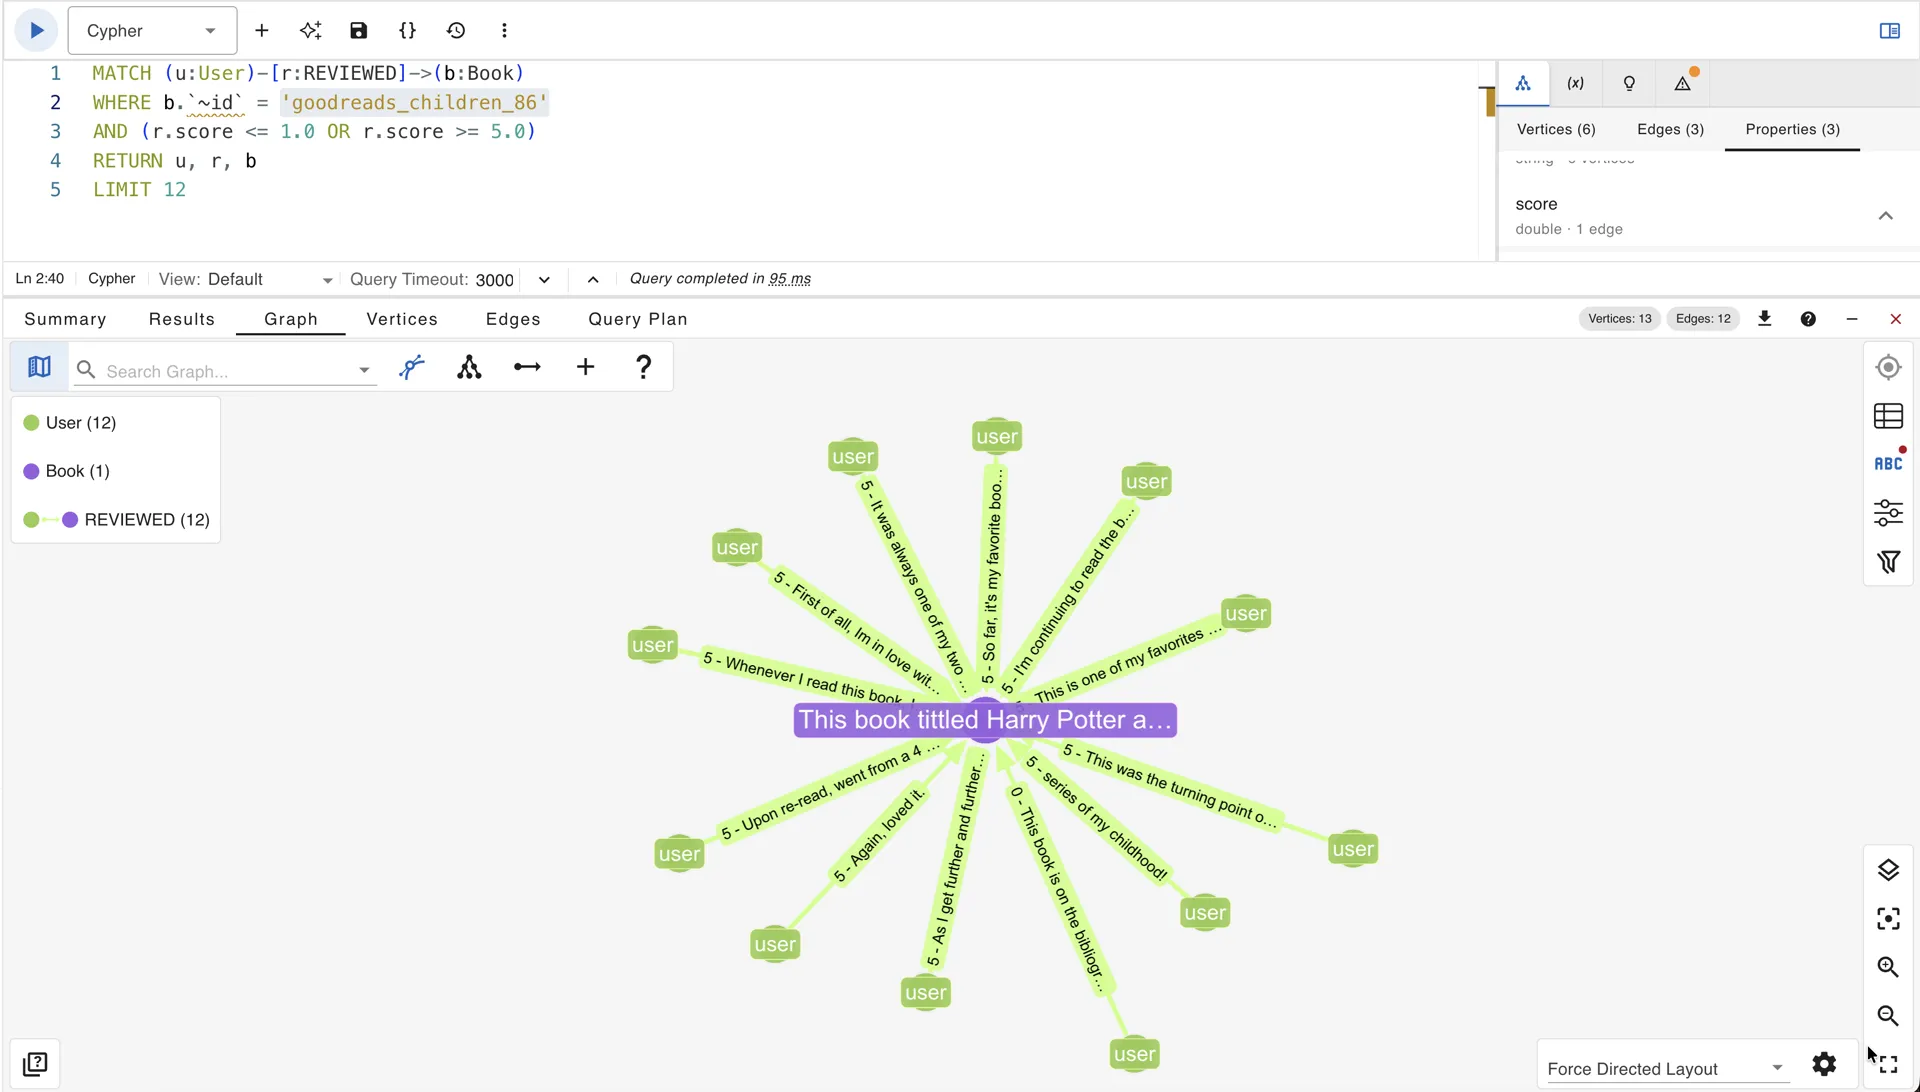Open graph layout settings gear
This screenshot has width=1920, height=1092.
[x=1824, y=1064]
